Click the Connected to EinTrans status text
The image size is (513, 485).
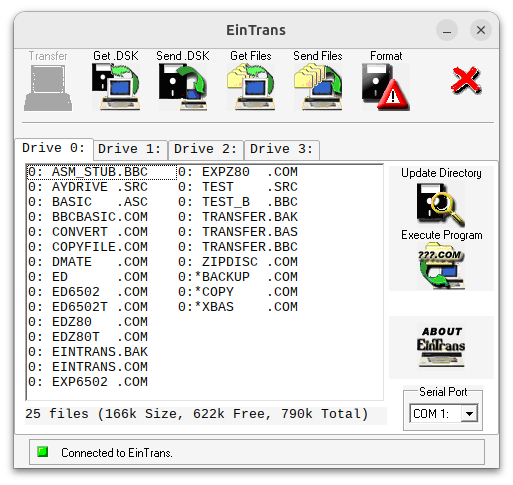(x=117, y=453)
